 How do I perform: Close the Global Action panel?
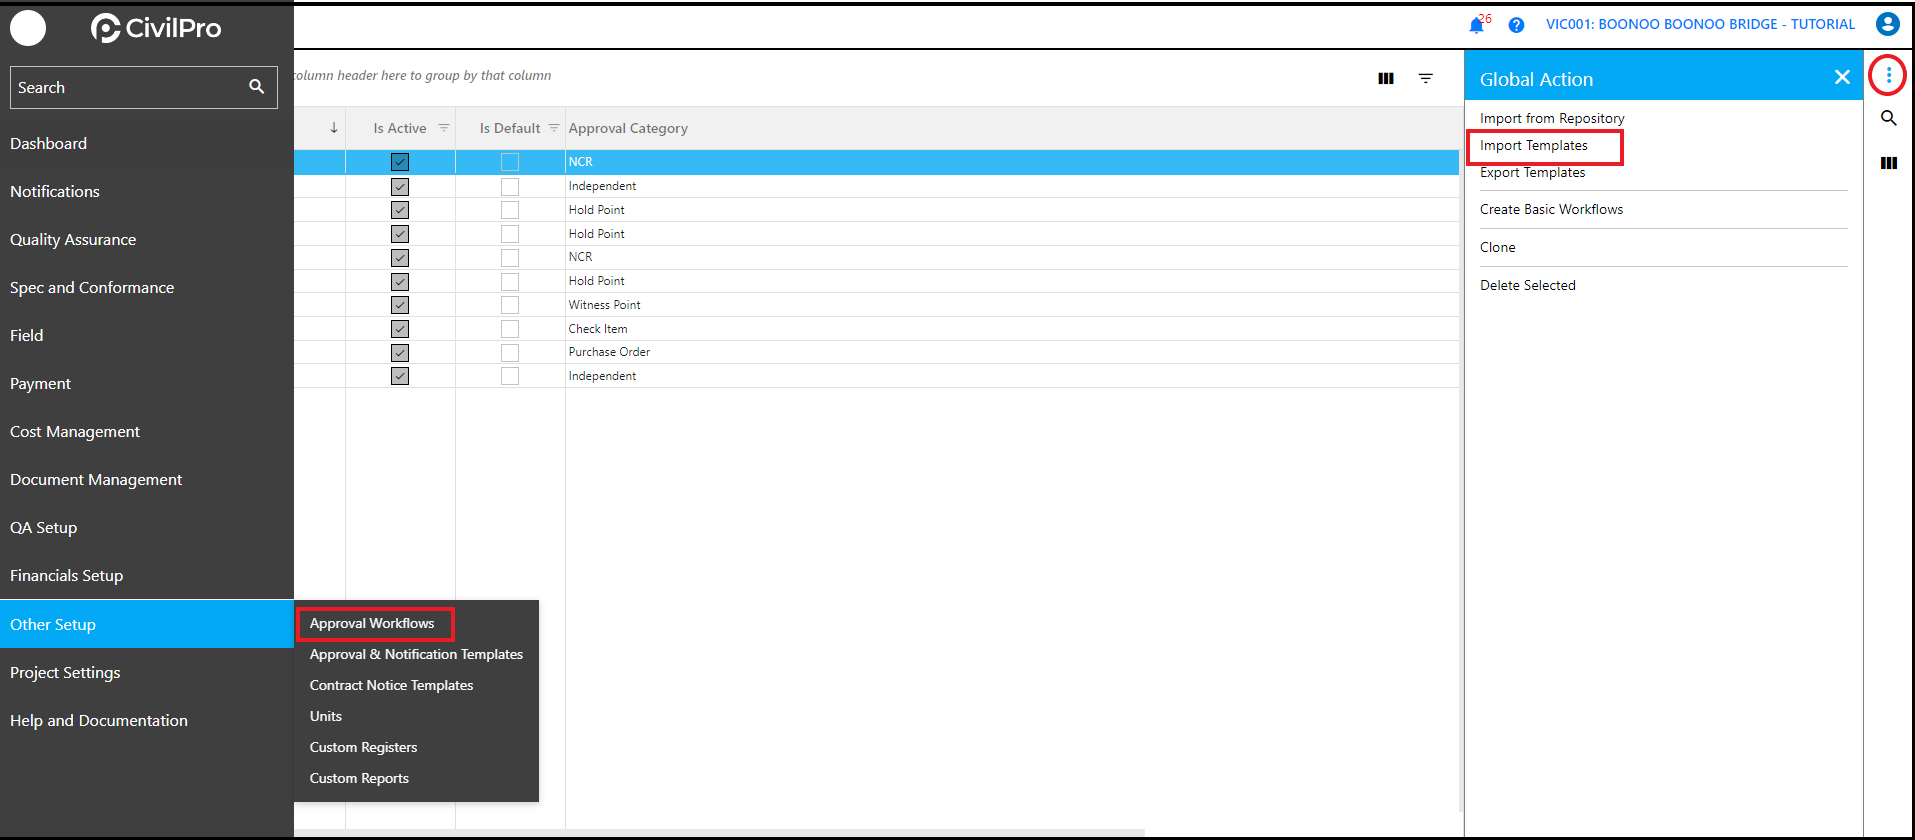point(1841,77)
